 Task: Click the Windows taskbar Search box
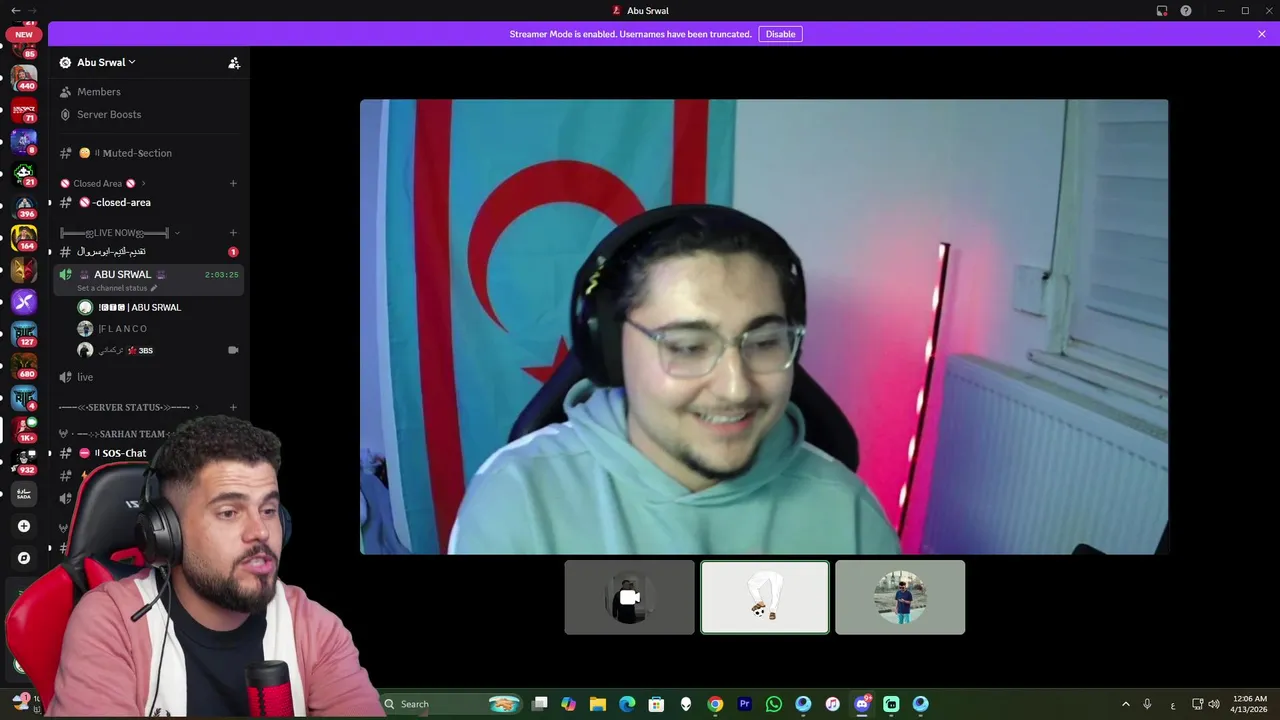point(452,704)
